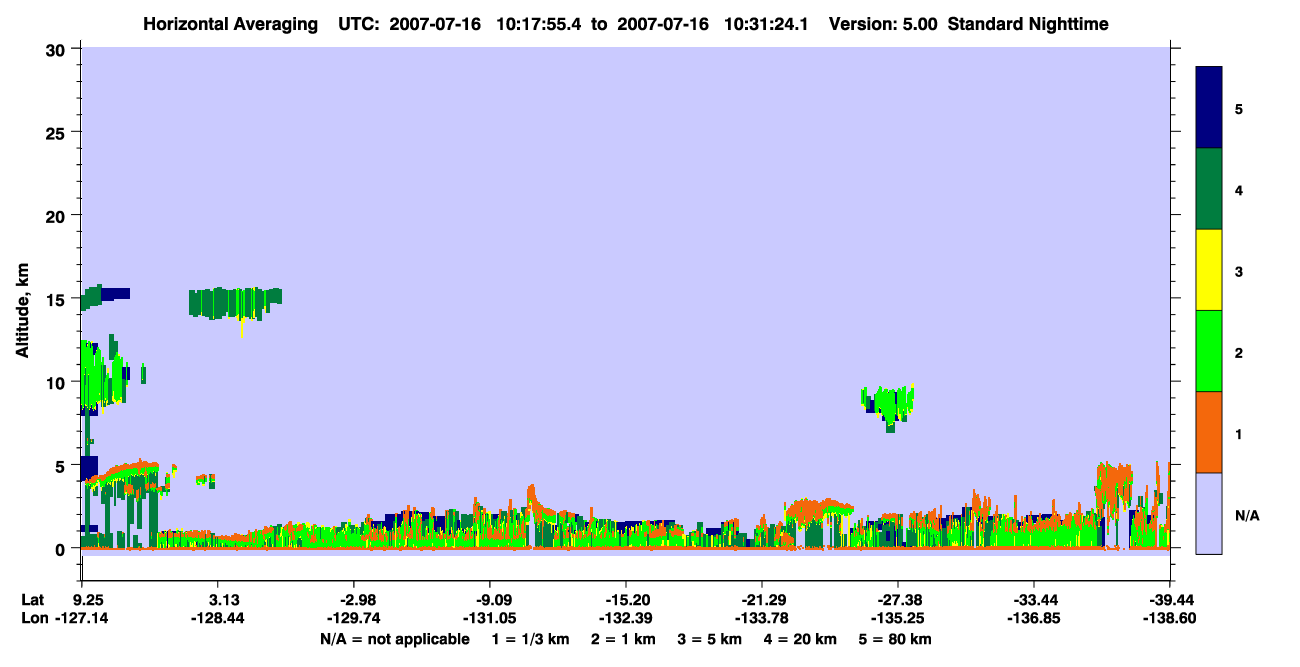Click the dark blue colorbar segment labeled 5
This screenshot has height=667, width=1300.
(x=1209, y=108)
